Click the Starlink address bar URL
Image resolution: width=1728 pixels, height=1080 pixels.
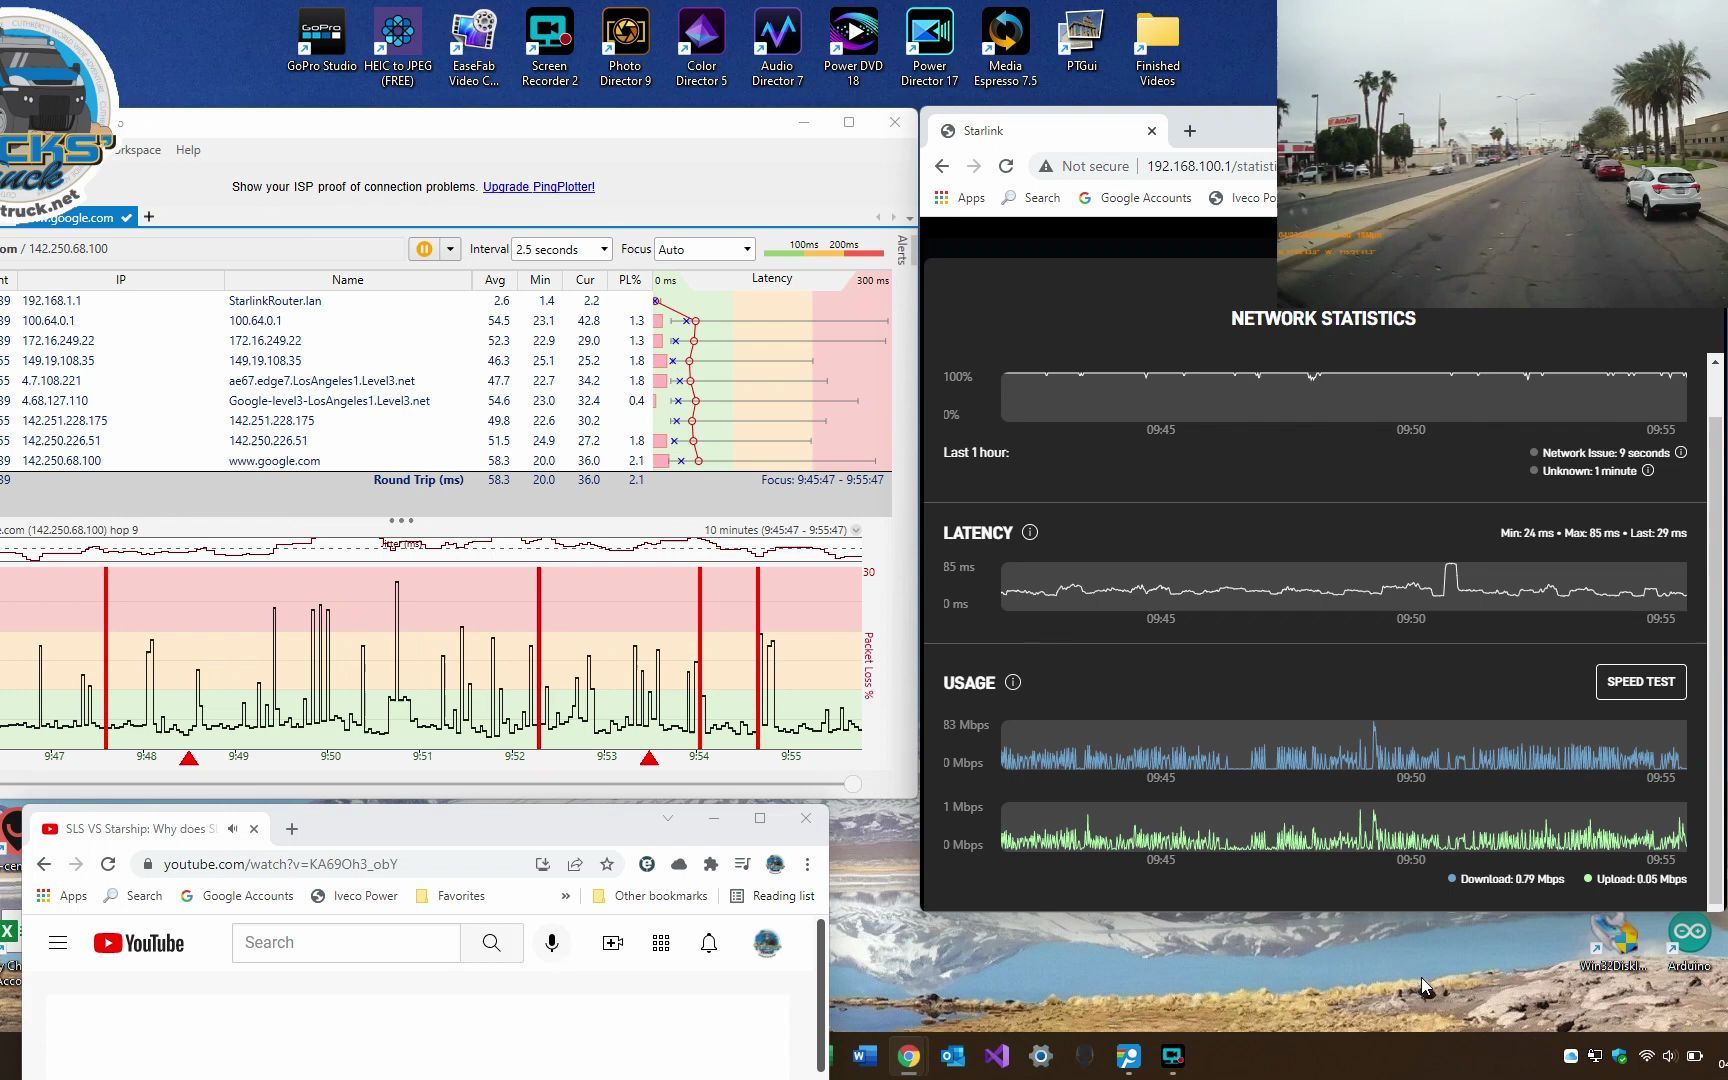point(1211,166)
